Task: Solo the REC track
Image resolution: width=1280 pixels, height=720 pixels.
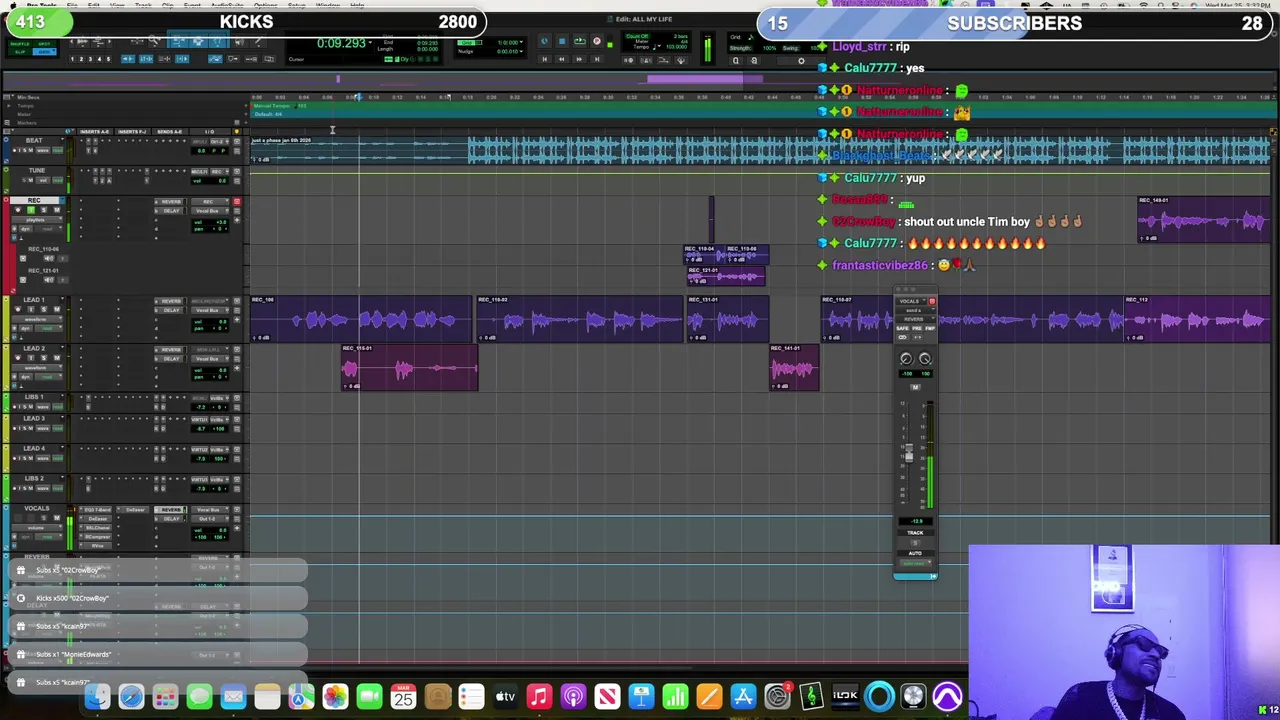Action: 44,210
